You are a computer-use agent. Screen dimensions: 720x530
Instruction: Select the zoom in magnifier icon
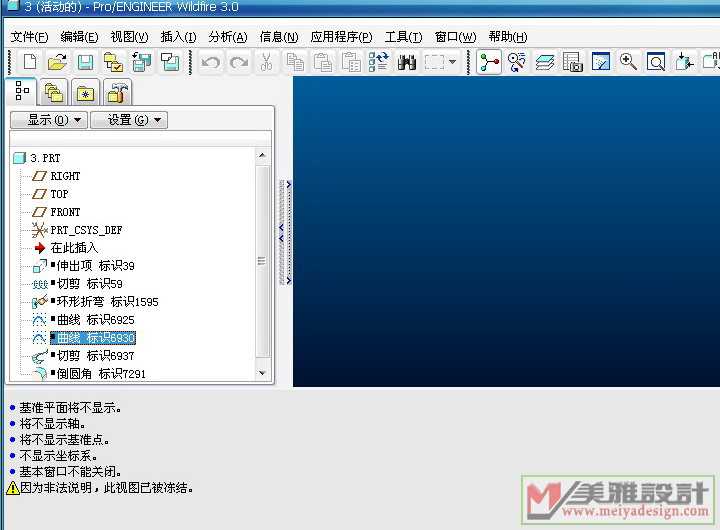[x=628, y=62]
